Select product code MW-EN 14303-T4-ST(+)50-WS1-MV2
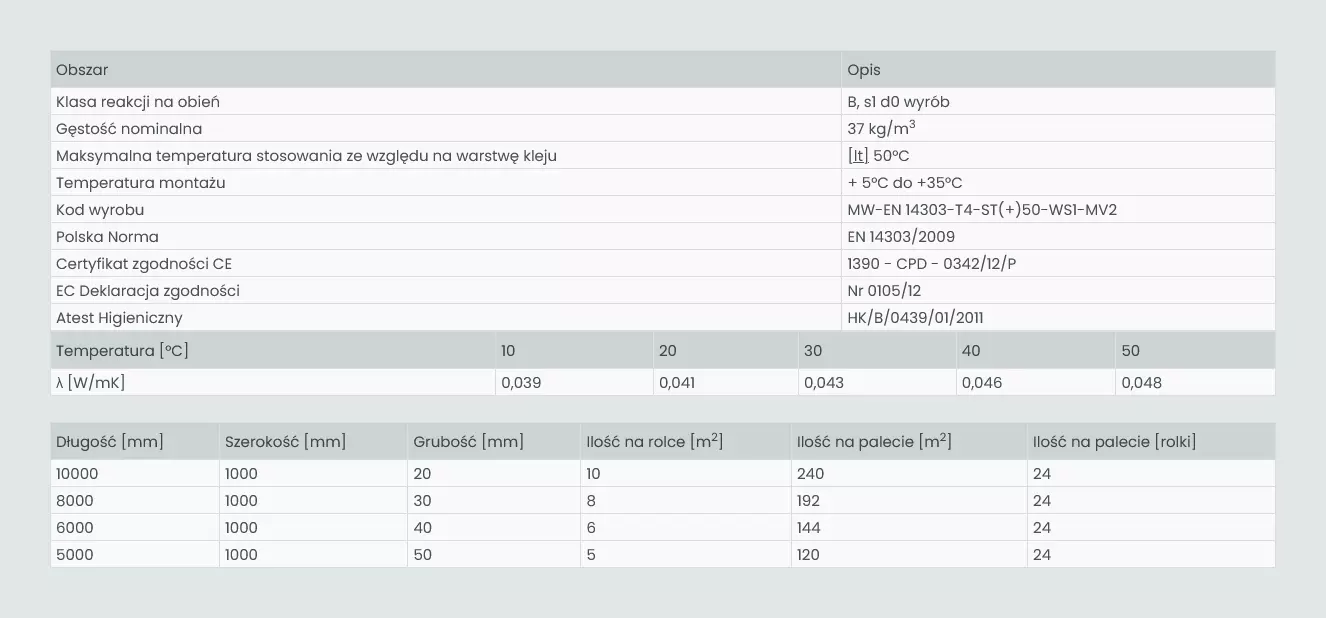 982,210
